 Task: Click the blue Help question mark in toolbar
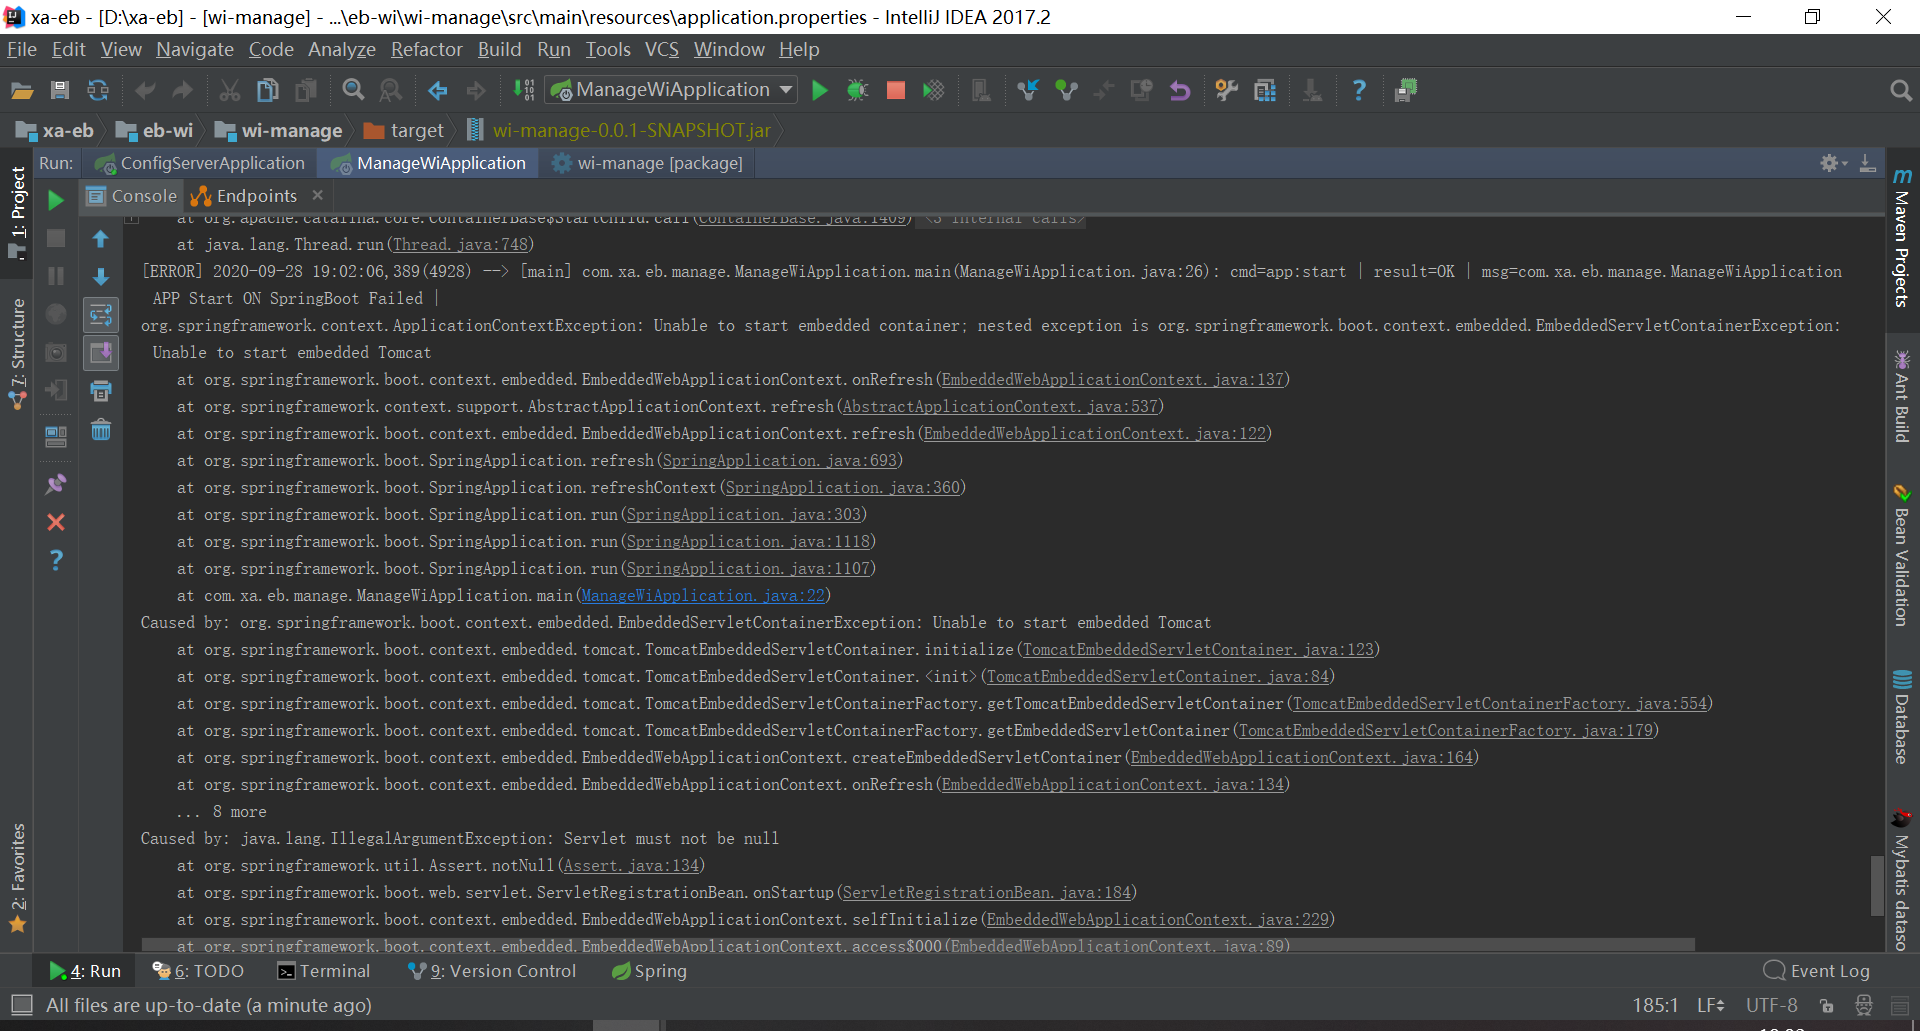[x=1358, y=91]
